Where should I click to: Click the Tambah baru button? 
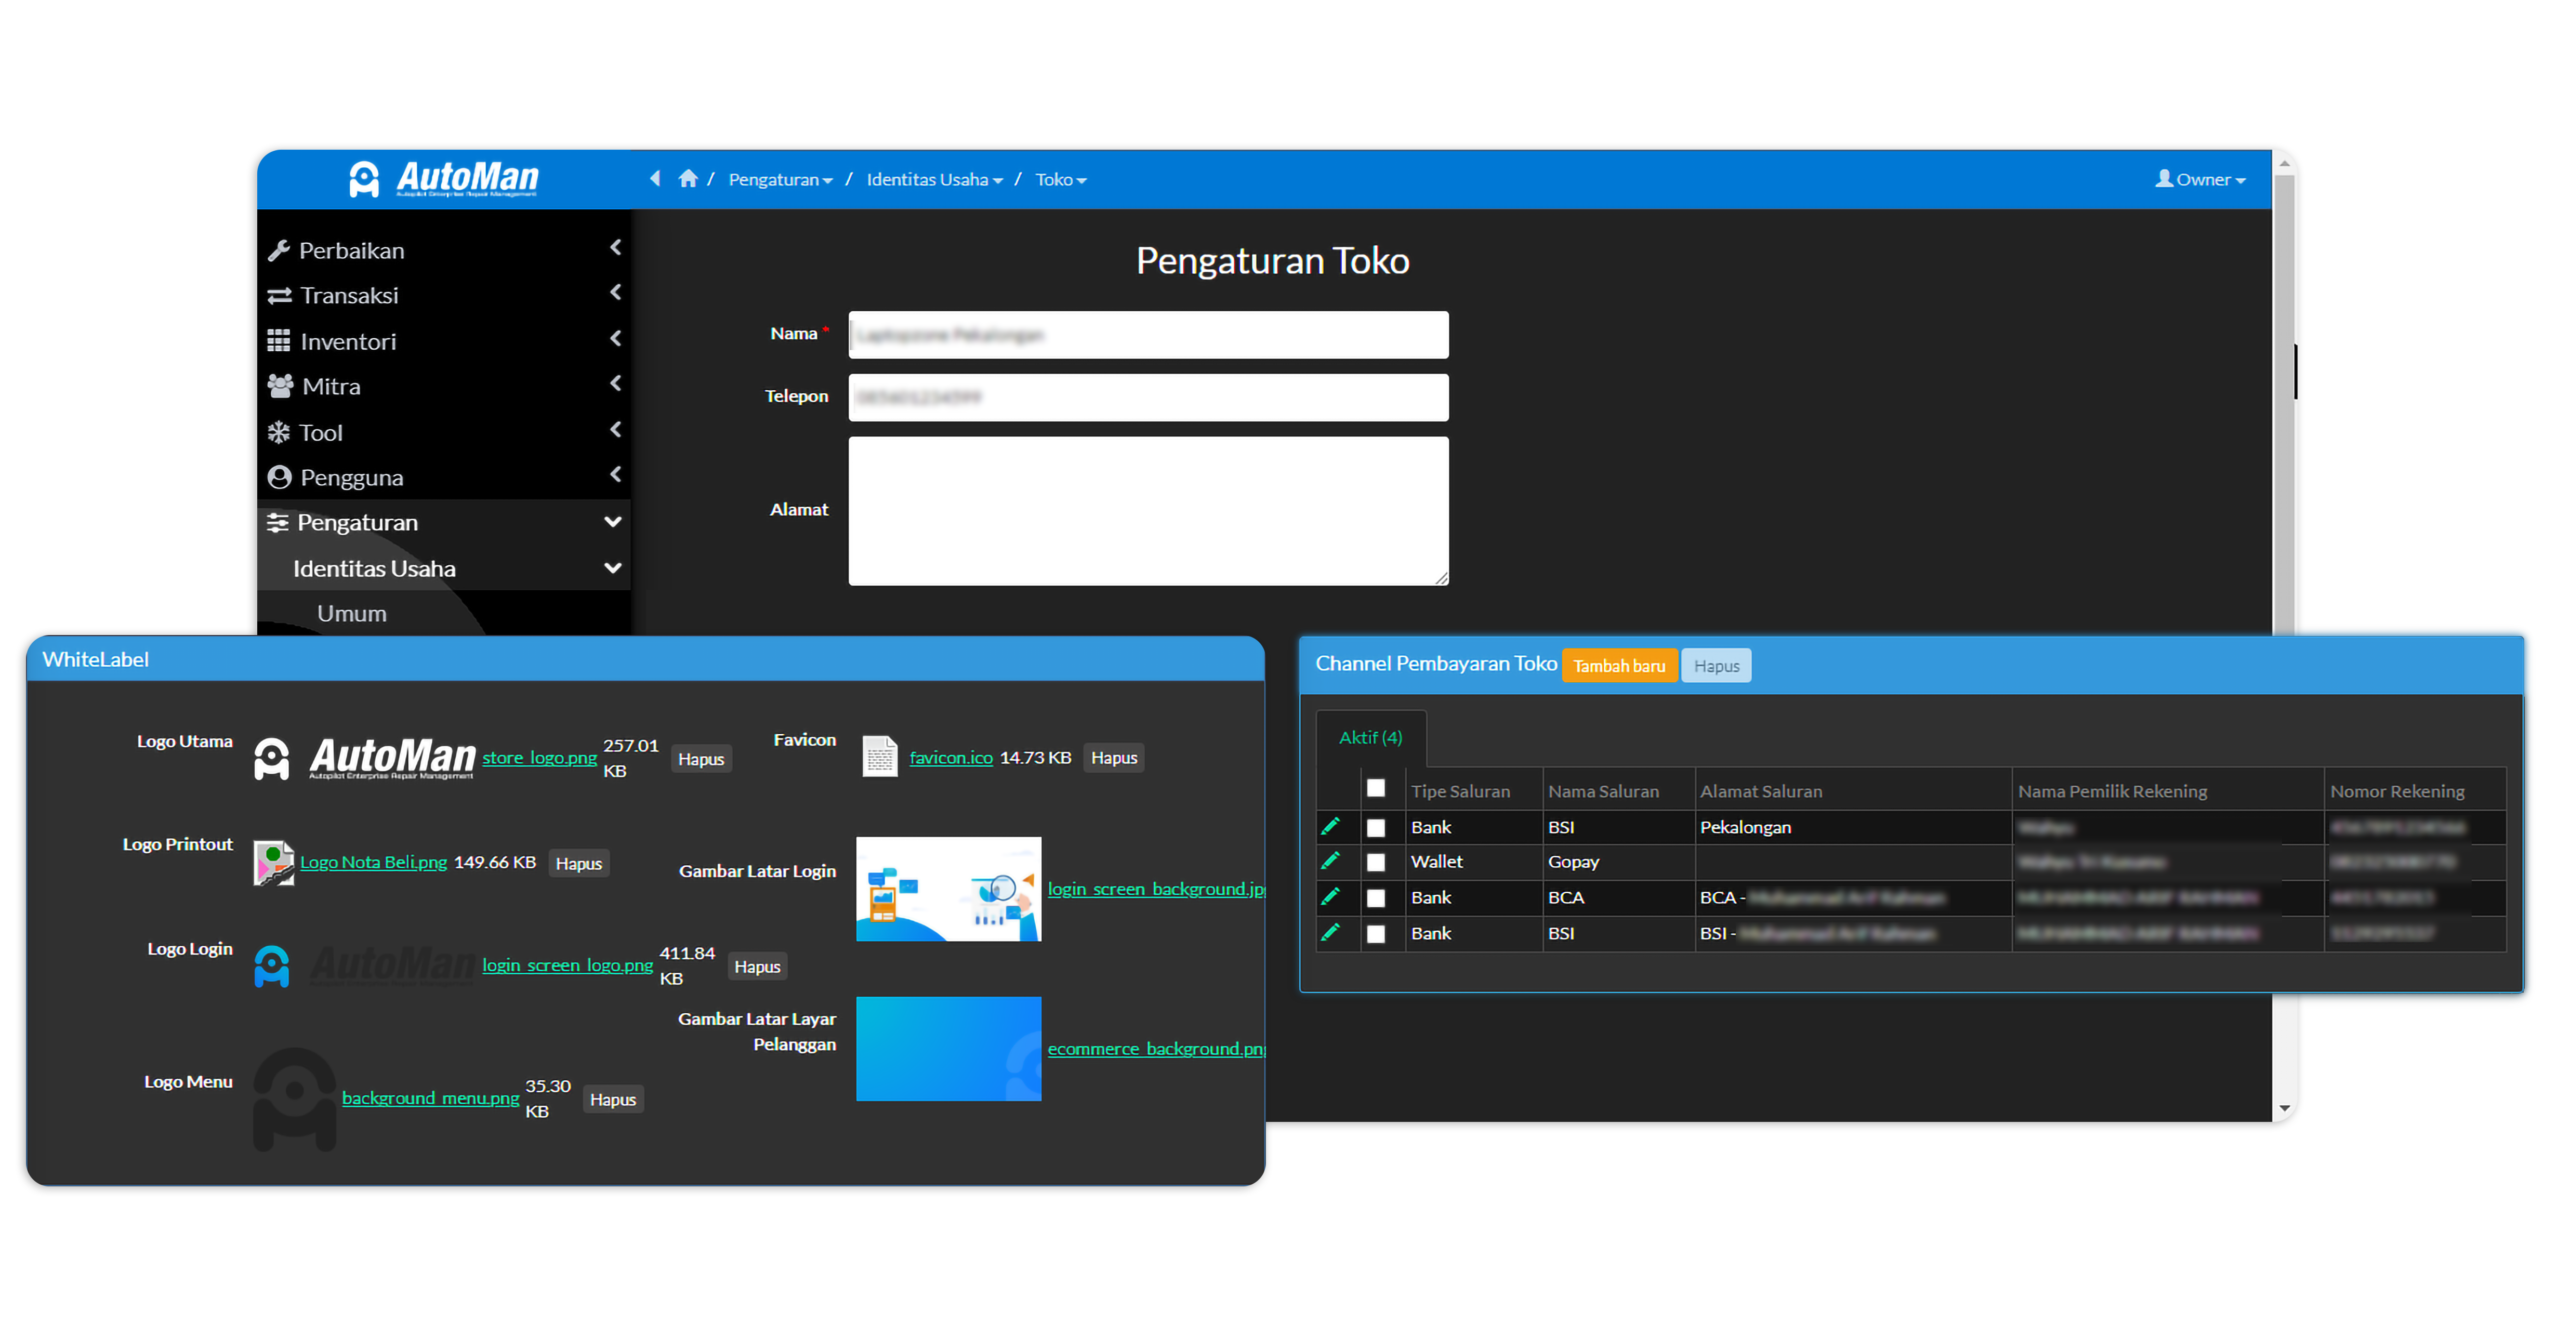[x=1620, y=664]
